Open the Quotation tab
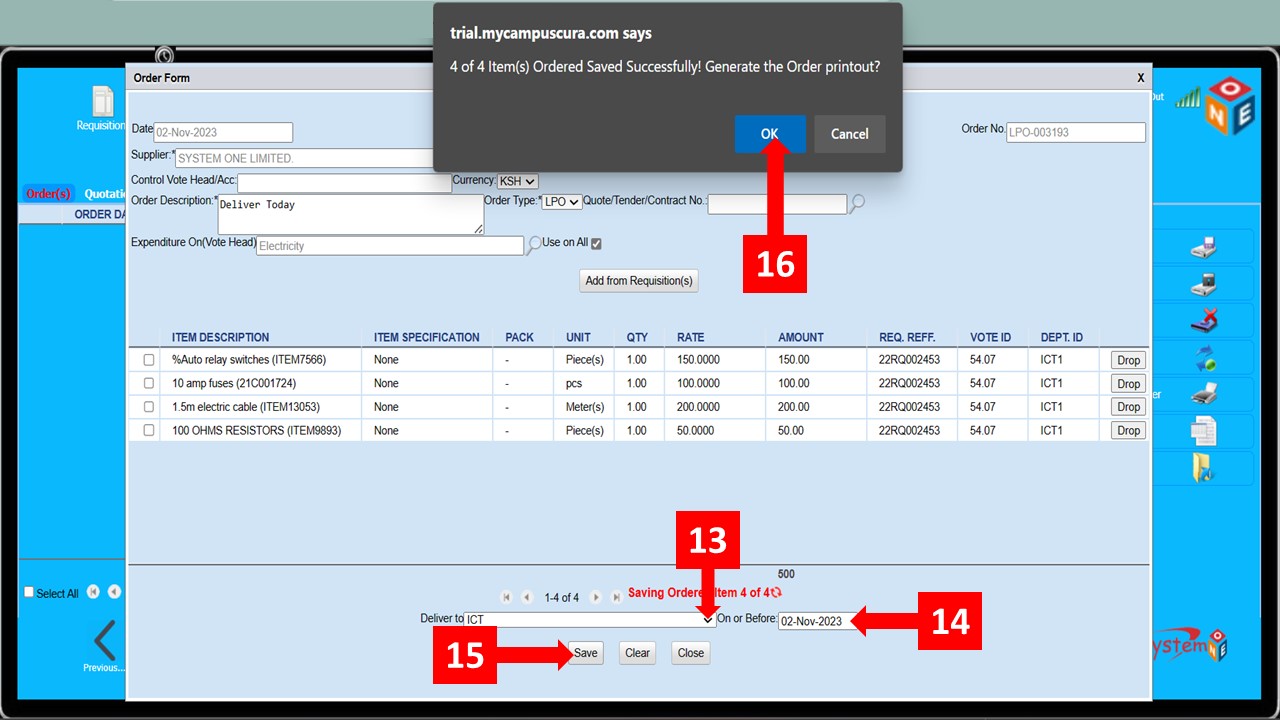Screen dimensions: 1280x720 104,193
